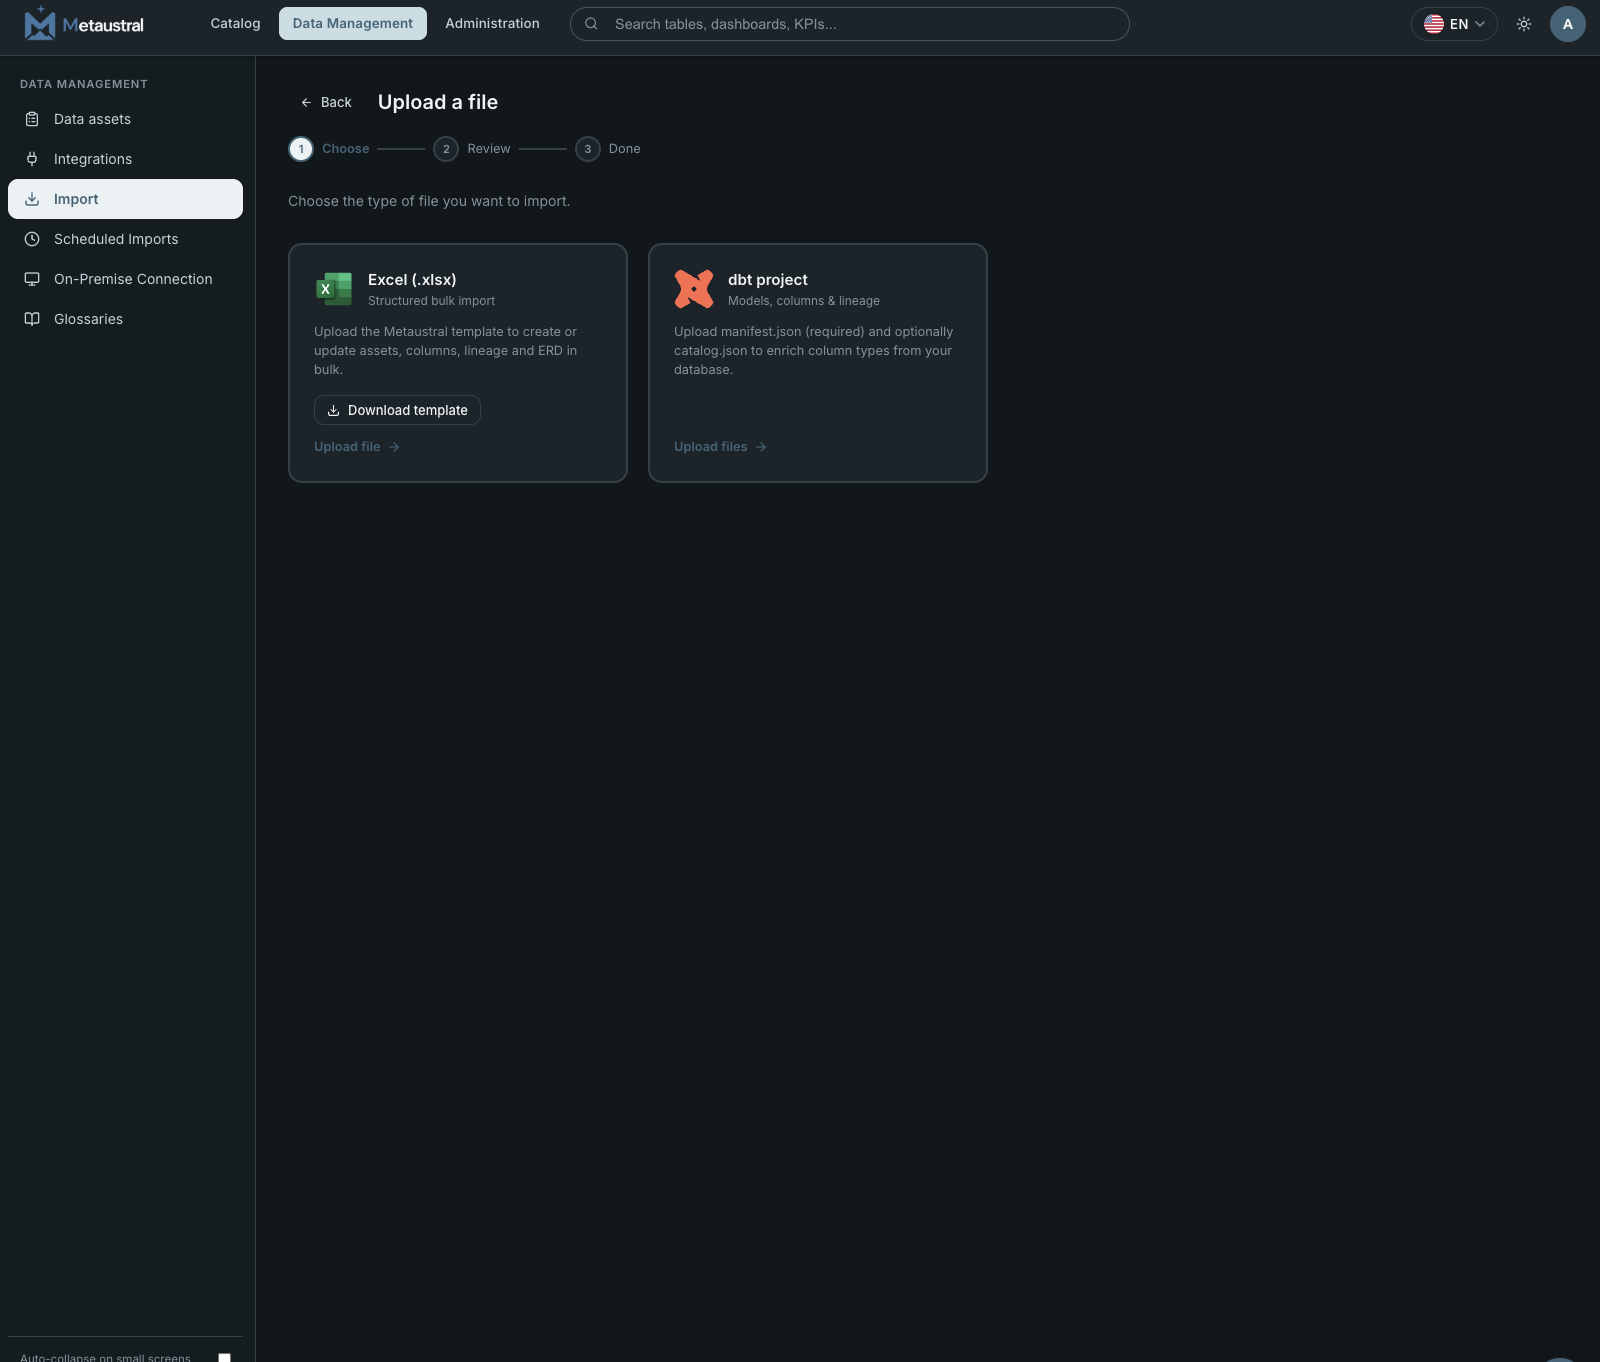
Task: Select the dbt project card title
Action: tap(768, 280)
